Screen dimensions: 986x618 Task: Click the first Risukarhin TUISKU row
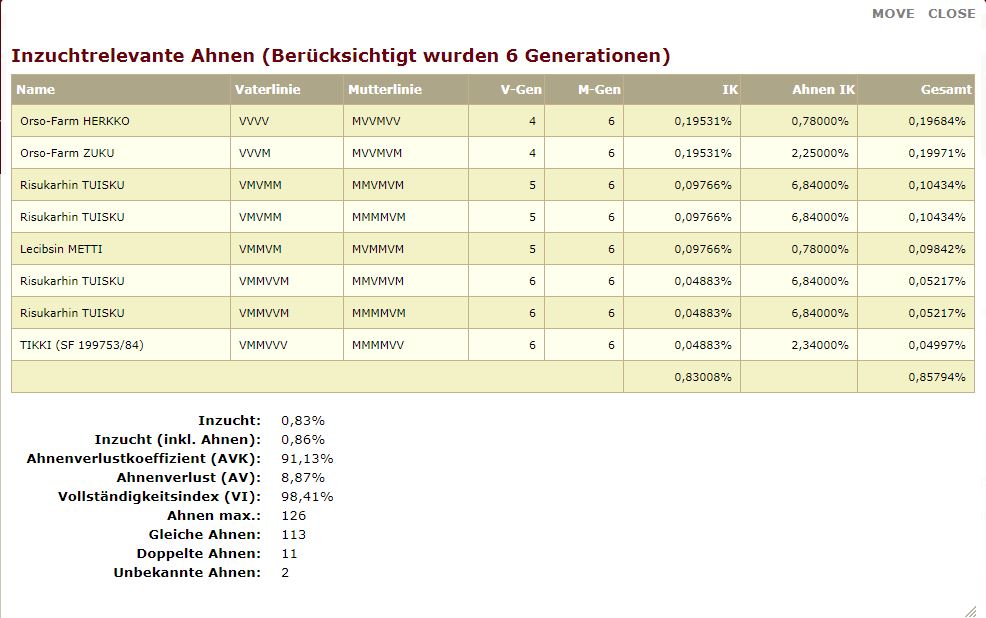coord(493,185)
